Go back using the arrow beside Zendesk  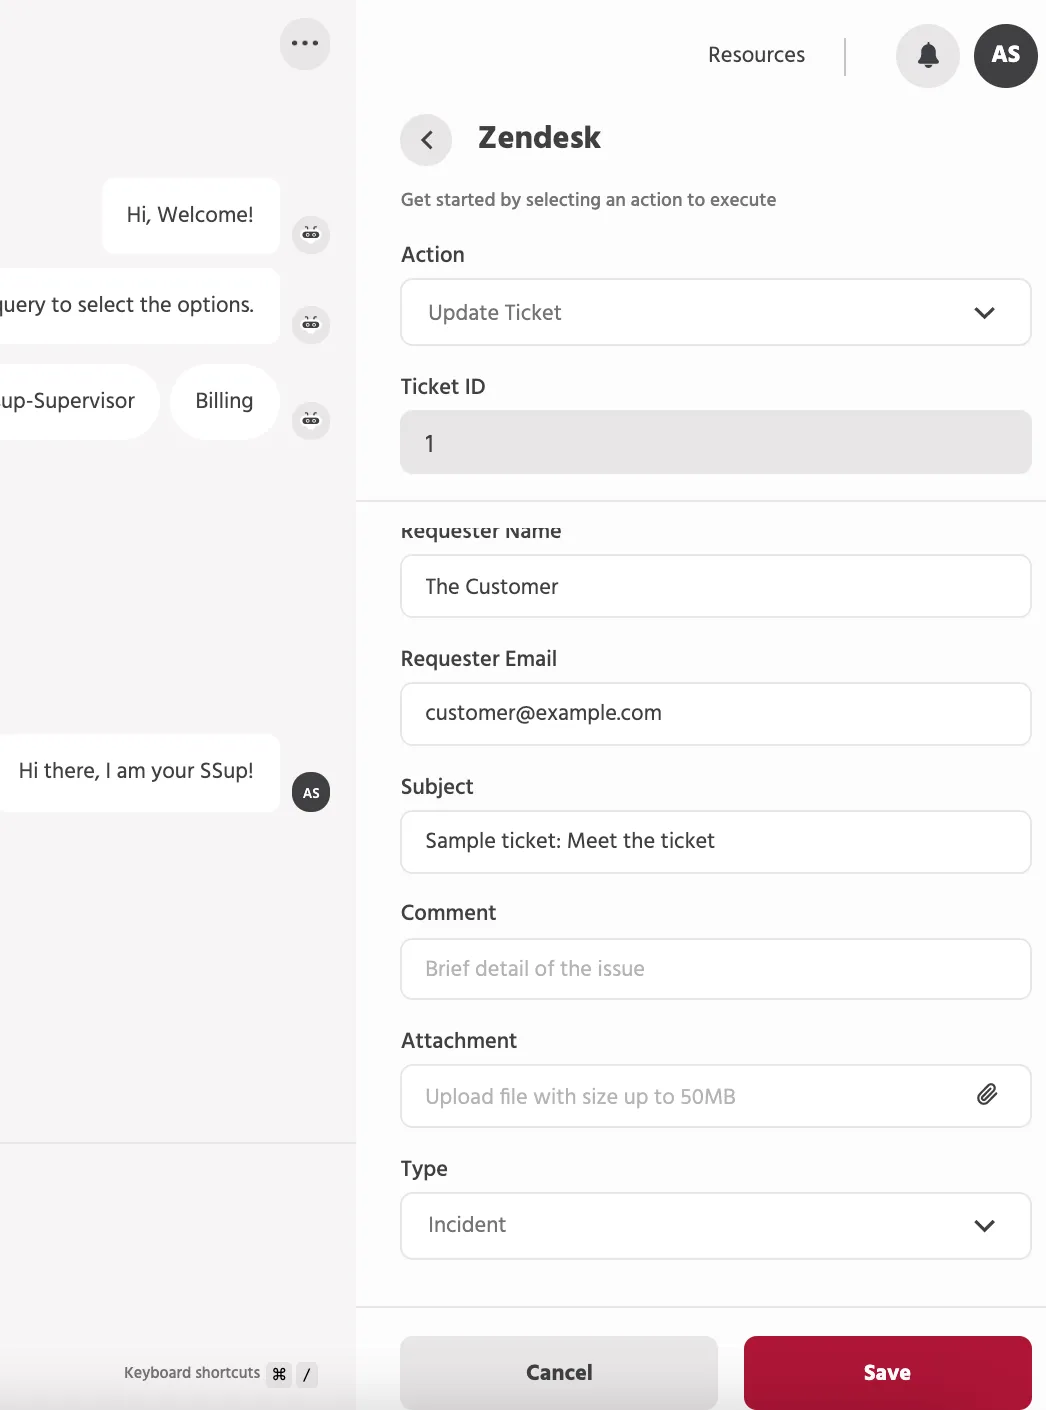click(x=426, y=140)
